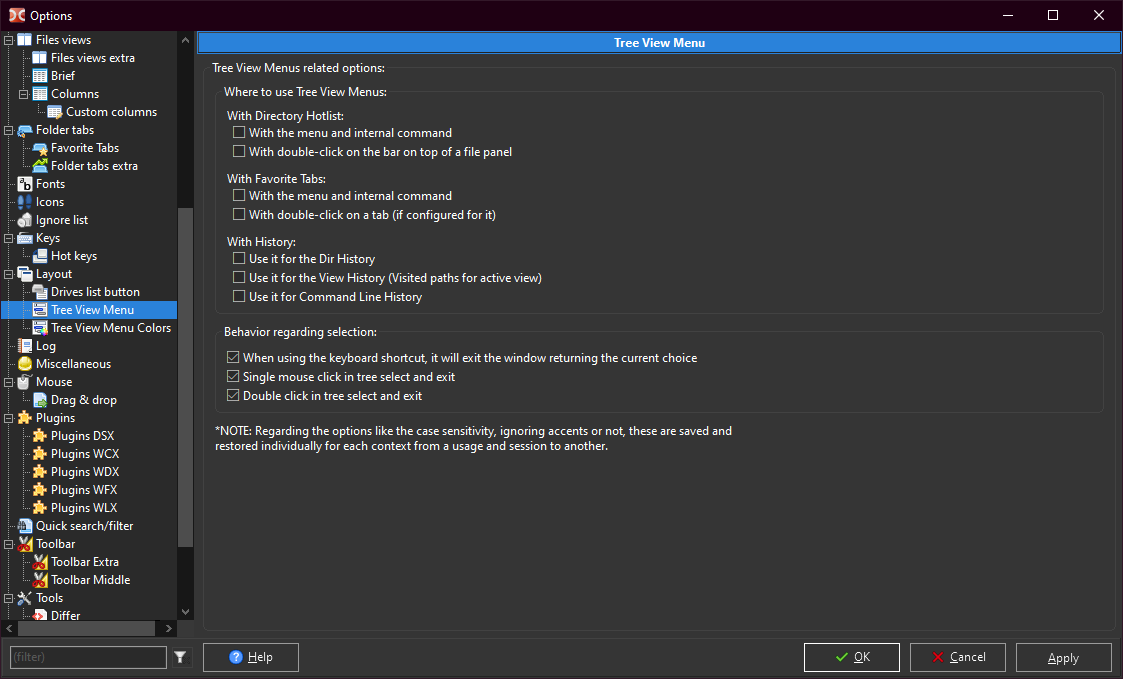Click the Fonts icon in the tree
The height and width of the screenshot is (679, 1123).
[25, 184]
